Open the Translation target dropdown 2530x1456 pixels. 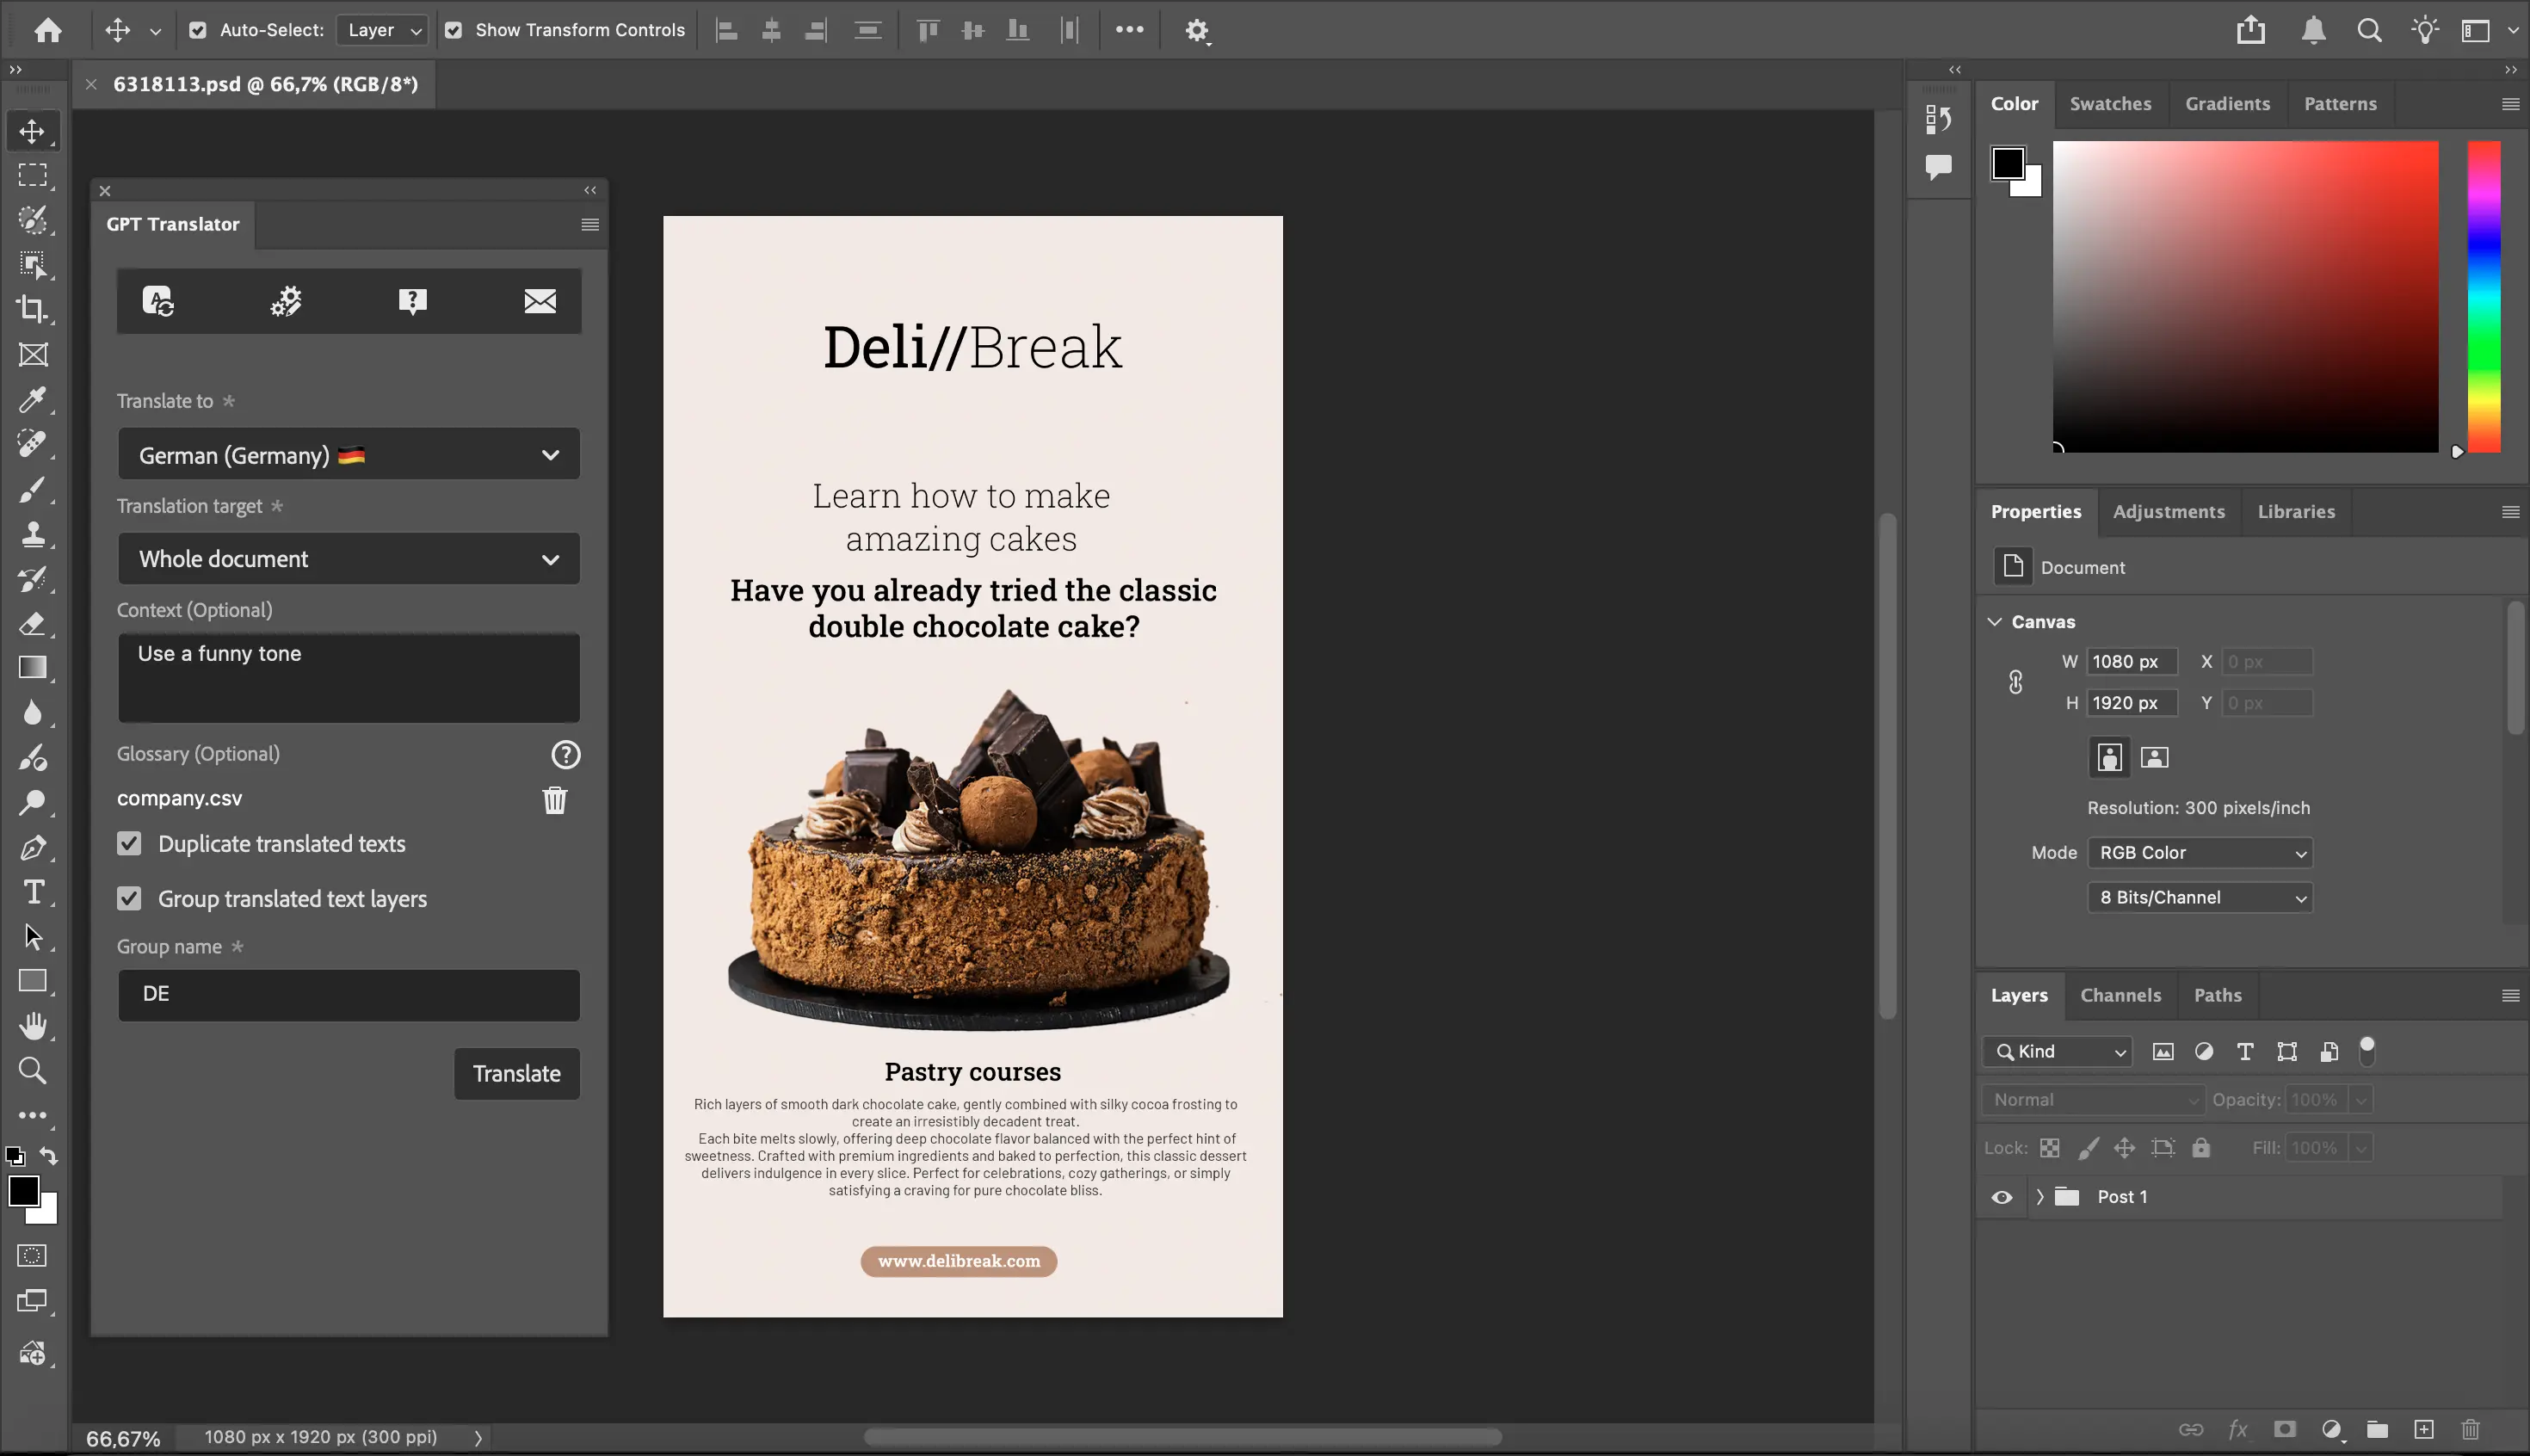(348, 559)
